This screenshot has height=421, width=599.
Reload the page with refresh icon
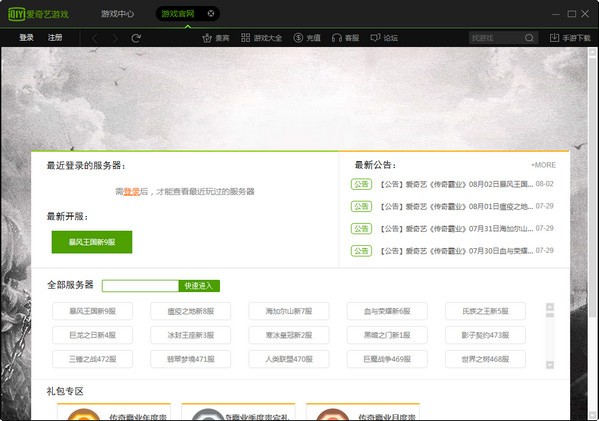pos(136,38)
